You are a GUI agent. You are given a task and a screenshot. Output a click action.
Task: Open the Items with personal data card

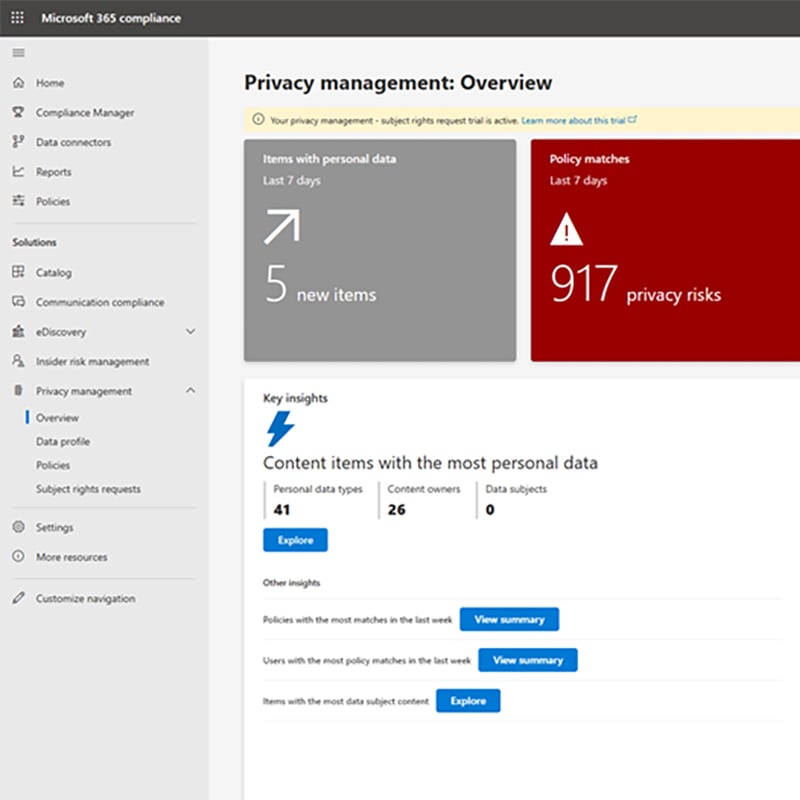380,251
